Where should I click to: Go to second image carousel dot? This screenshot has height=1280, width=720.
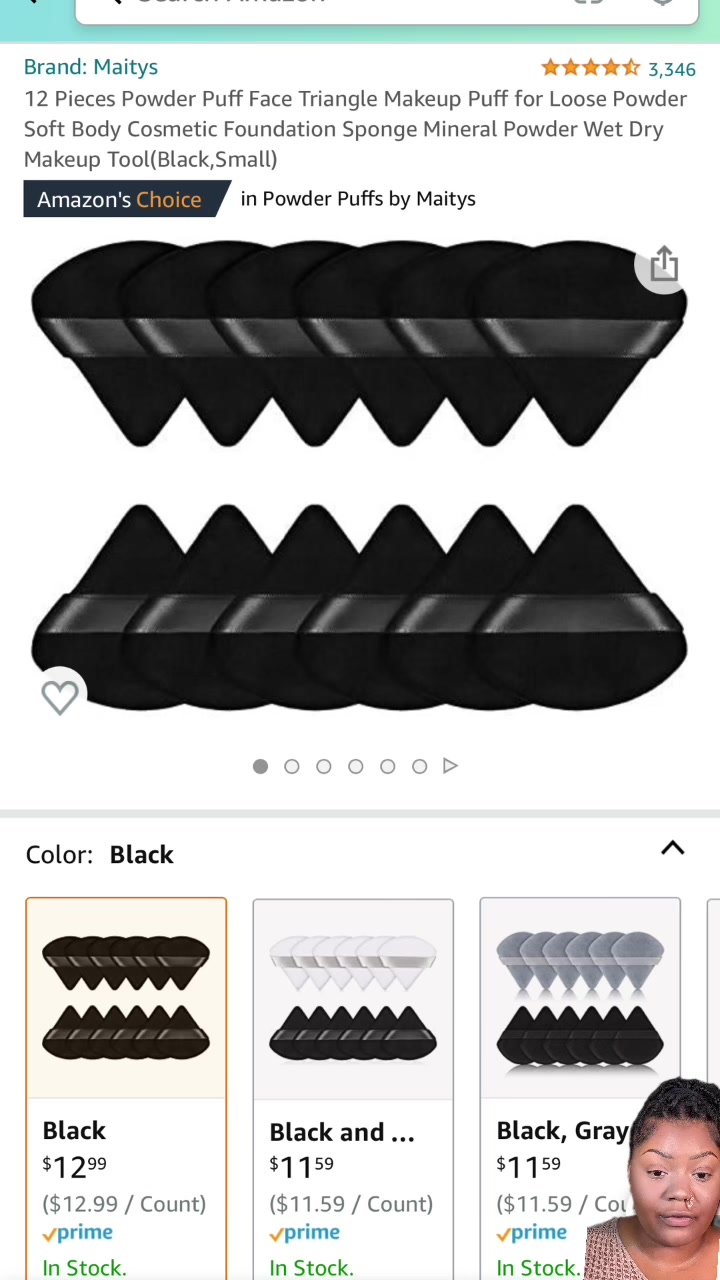[x=292, y=766]
